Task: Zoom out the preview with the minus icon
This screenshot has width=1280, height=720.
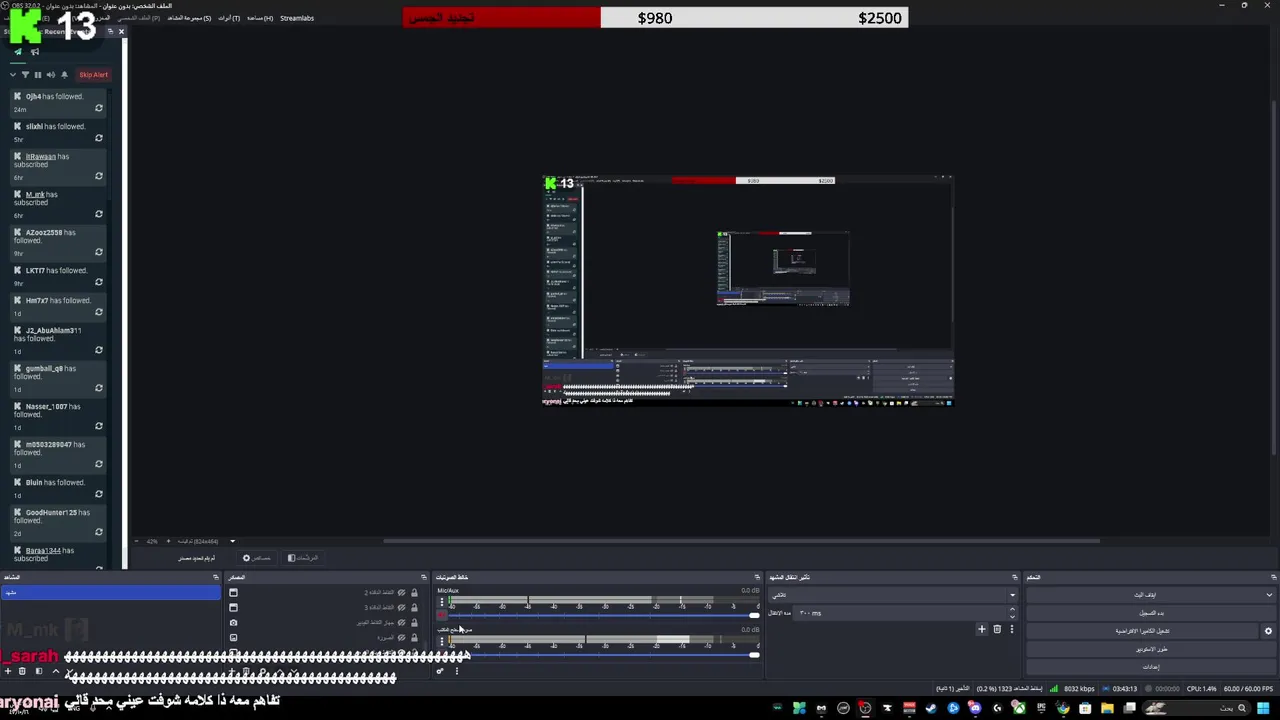Action: [139, 541]
